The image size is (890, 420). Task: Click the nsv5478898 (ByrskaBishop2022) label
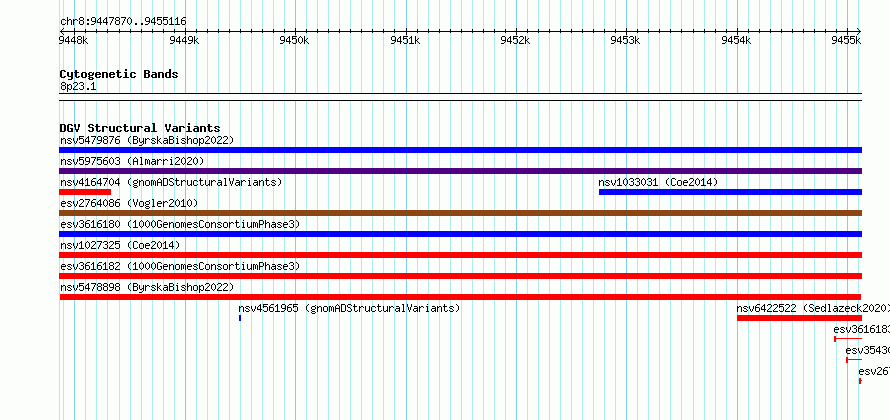147,287
